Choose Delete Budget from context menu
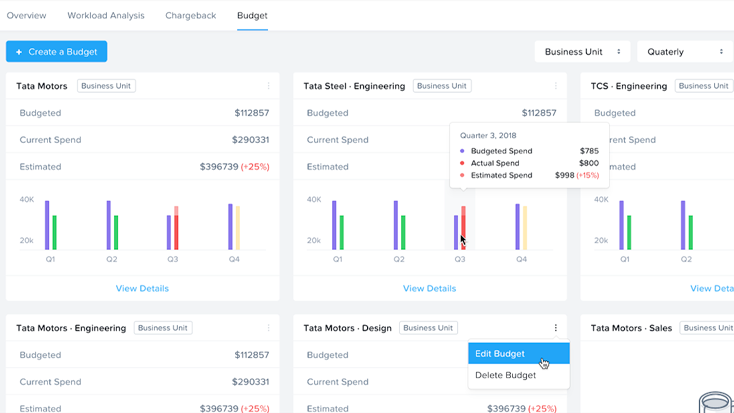The image size is (734, 413). pos(505,375)
